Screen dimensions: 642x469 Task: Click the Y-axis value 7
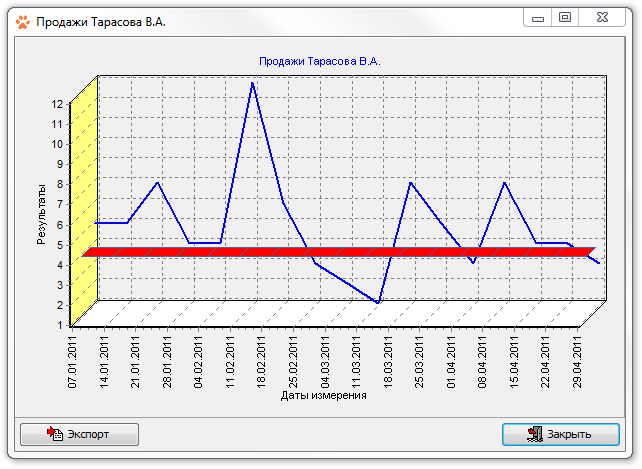61,204
